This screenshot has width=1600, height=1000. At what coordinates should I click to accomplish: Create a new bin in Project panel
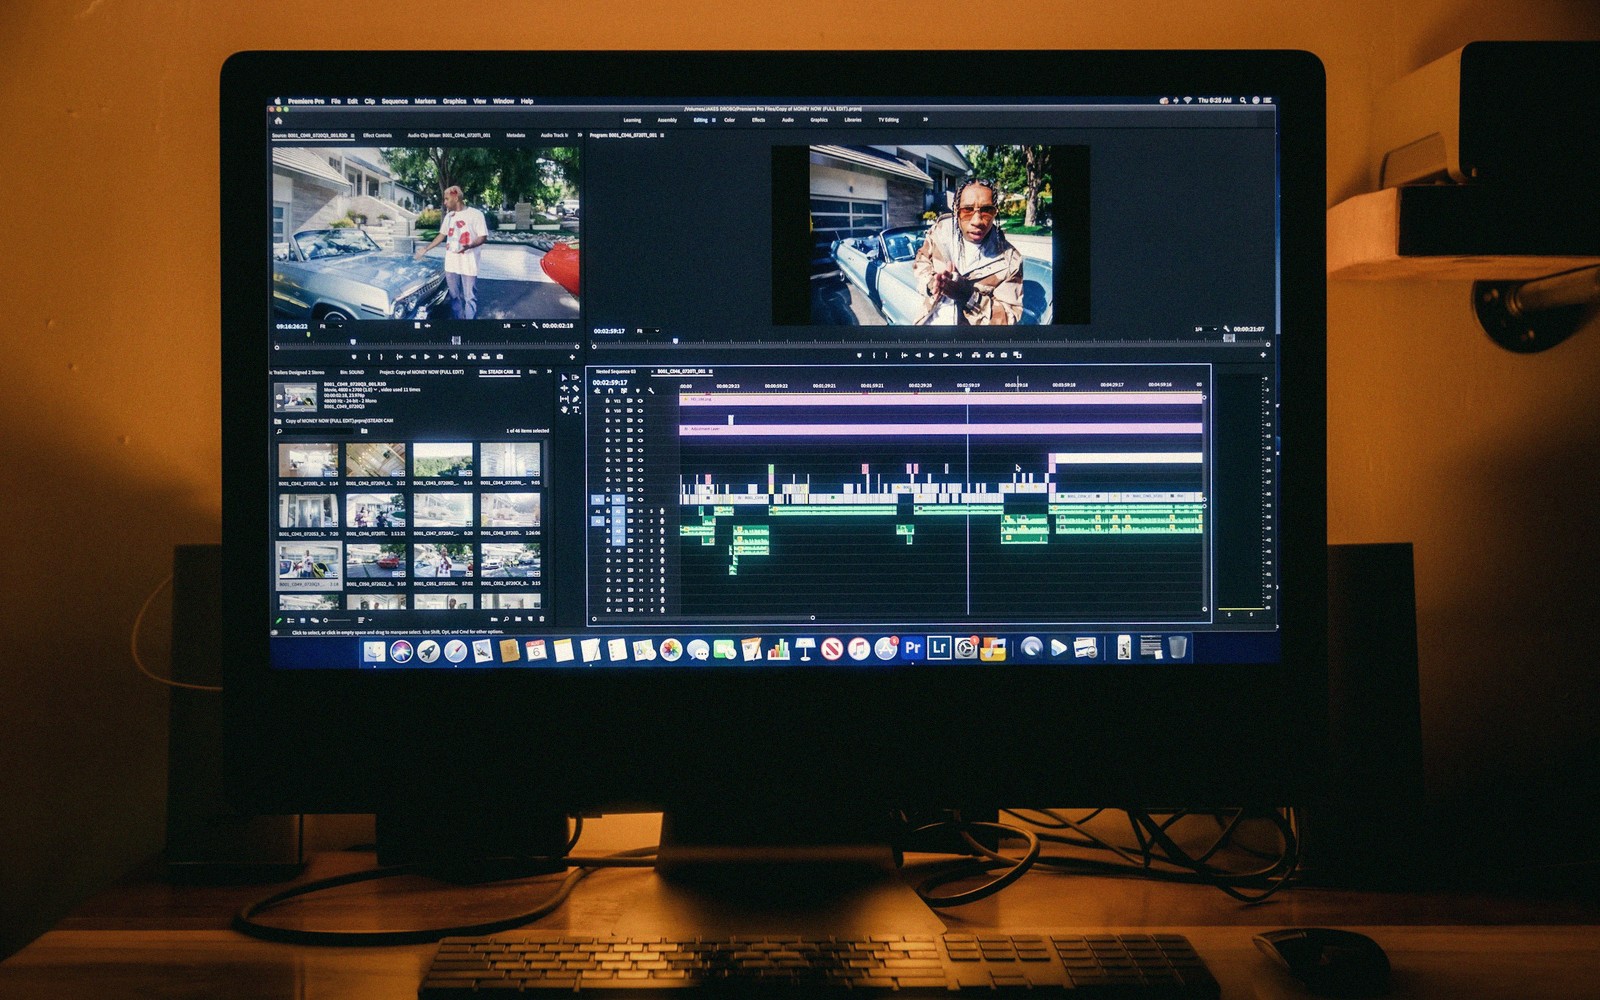(518, 619)
